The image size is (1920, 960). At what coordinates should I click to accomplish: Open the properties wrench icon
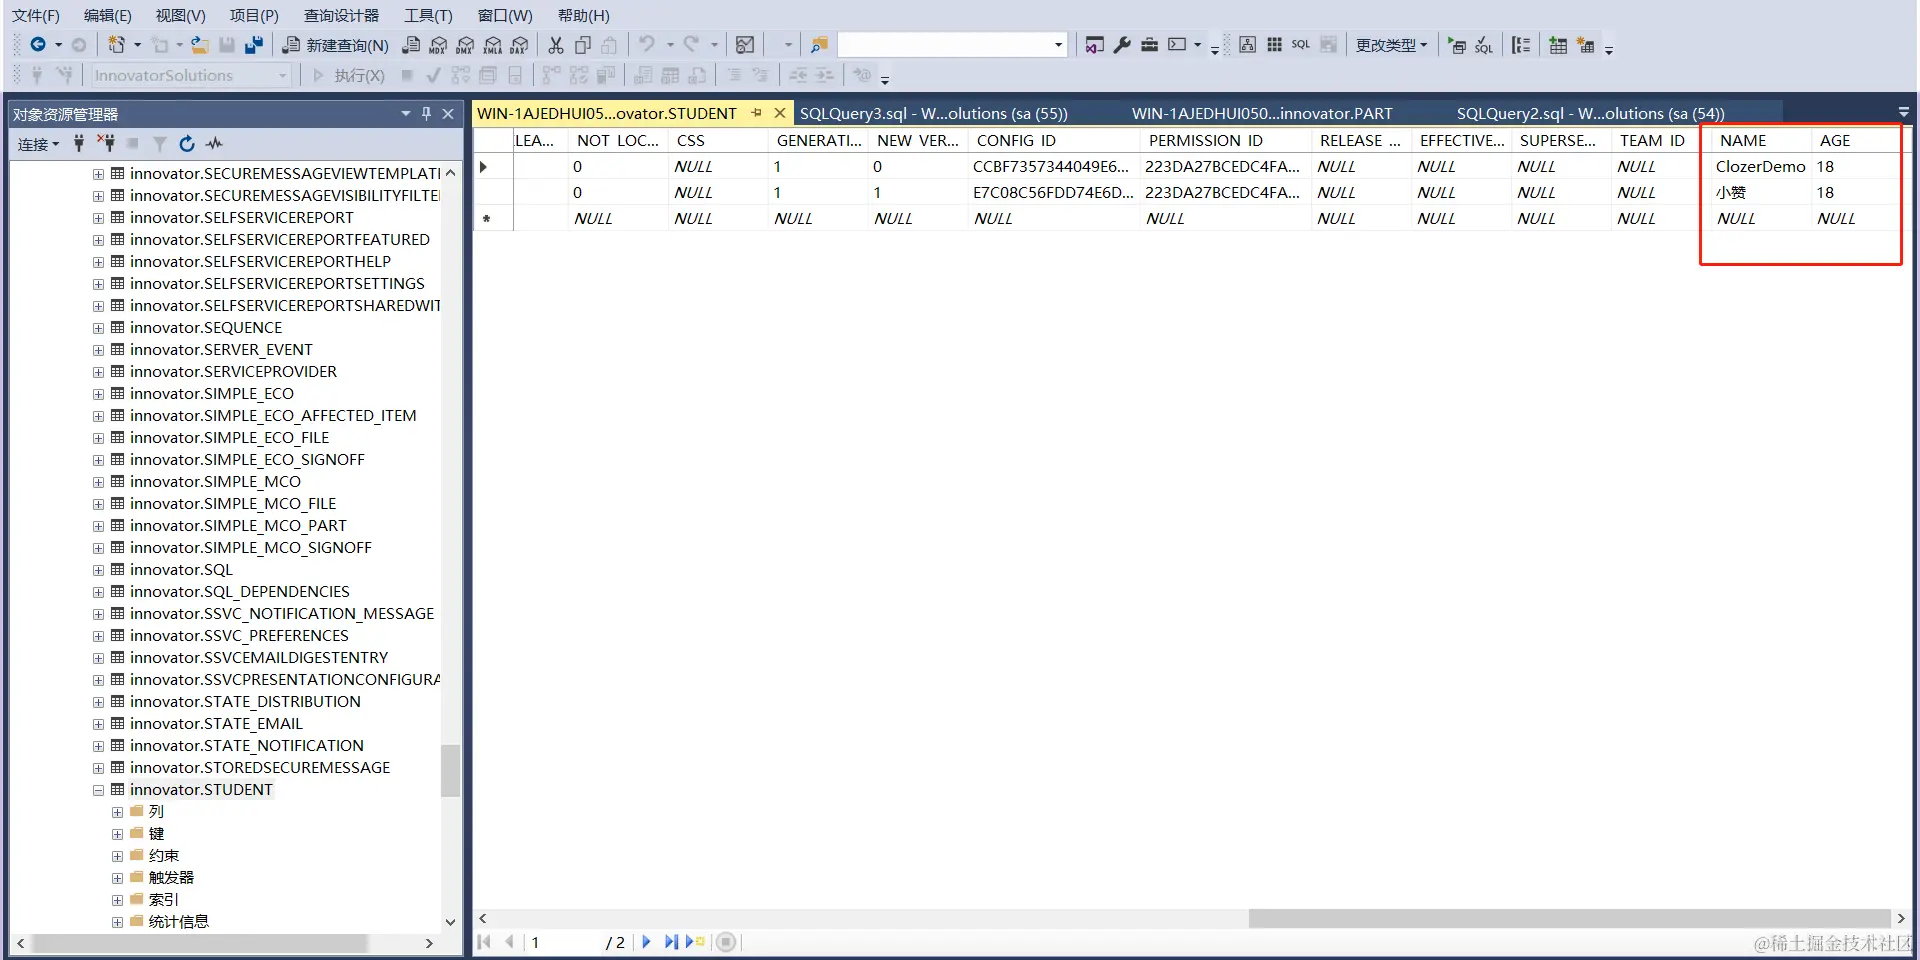(1122, 44)
